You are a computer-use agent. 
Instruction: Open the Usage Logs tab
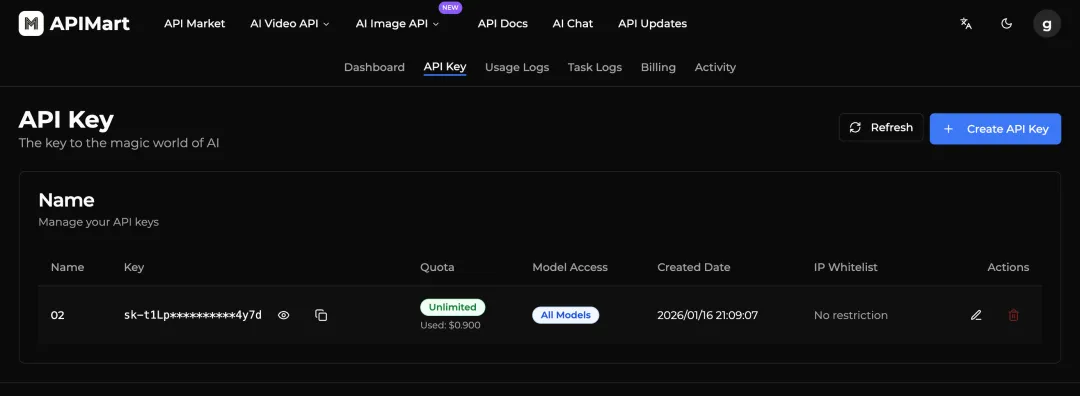click(517, 67)
